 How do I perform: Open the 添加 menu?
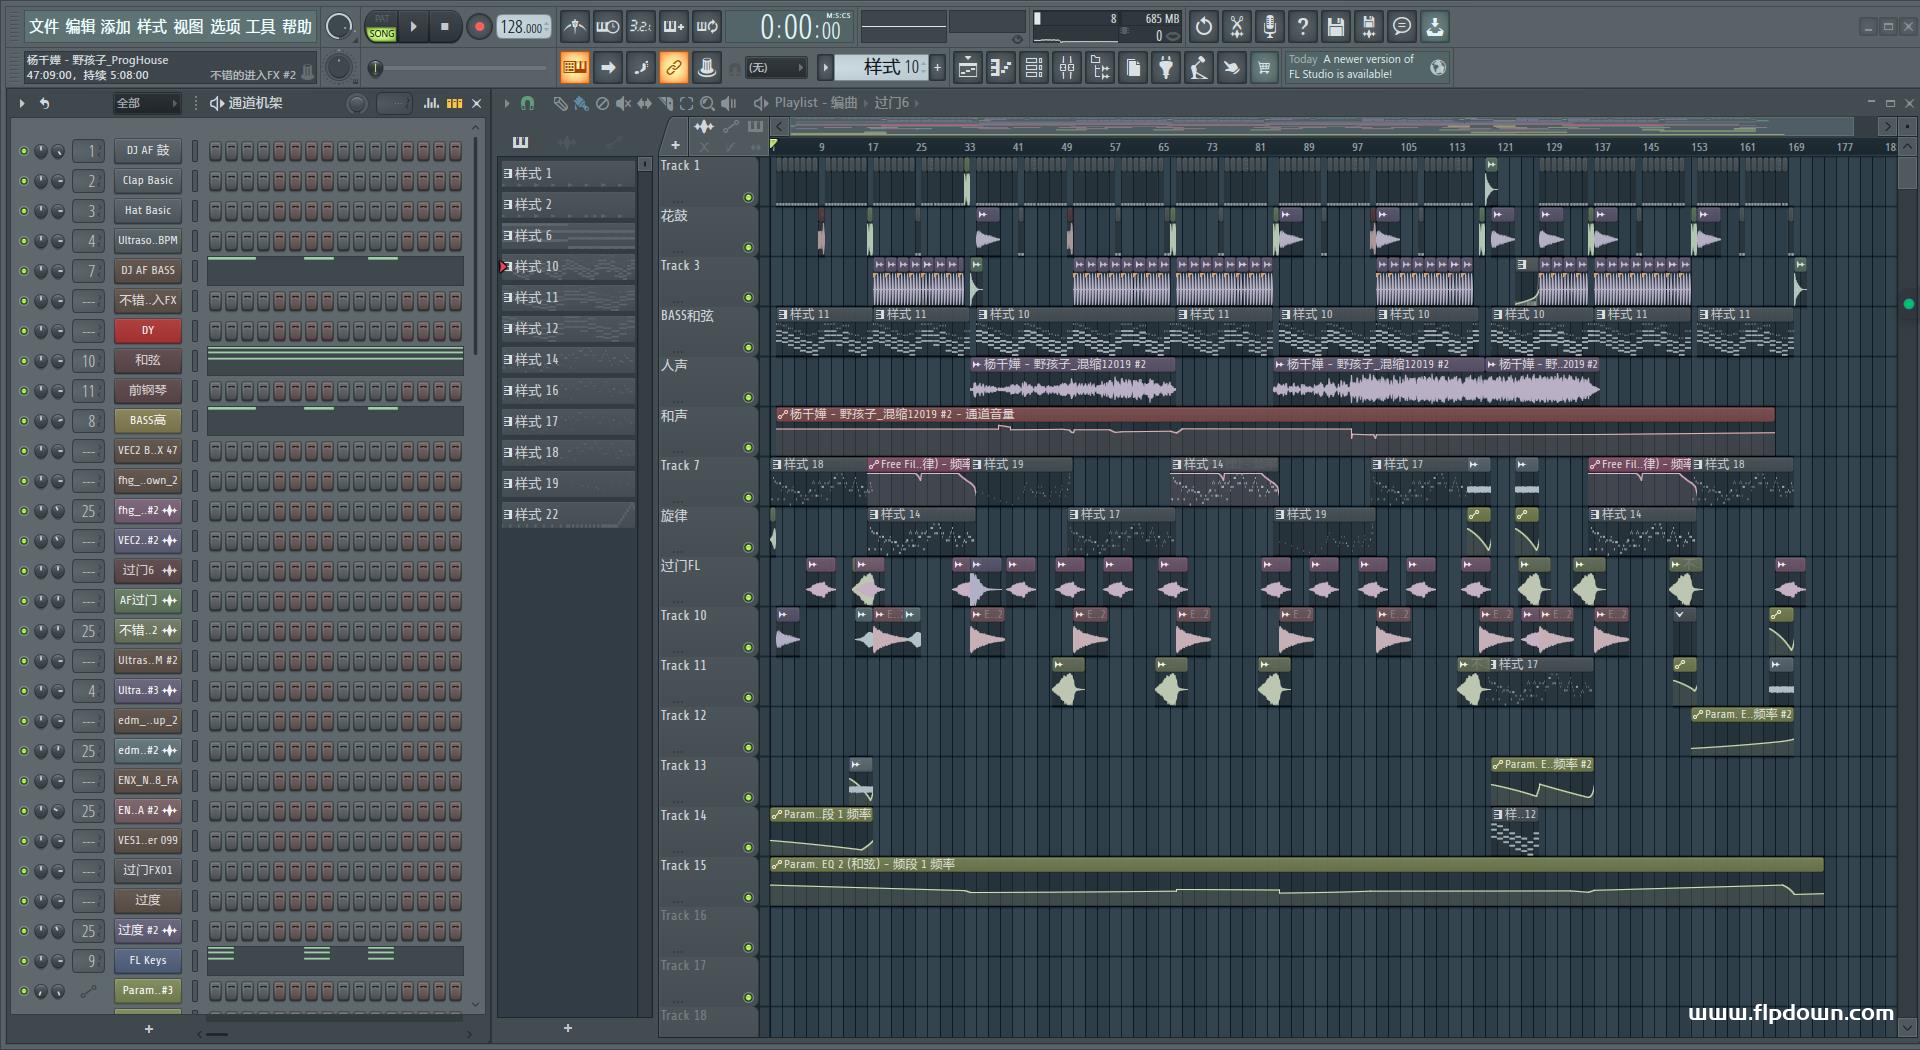point(116,27)
